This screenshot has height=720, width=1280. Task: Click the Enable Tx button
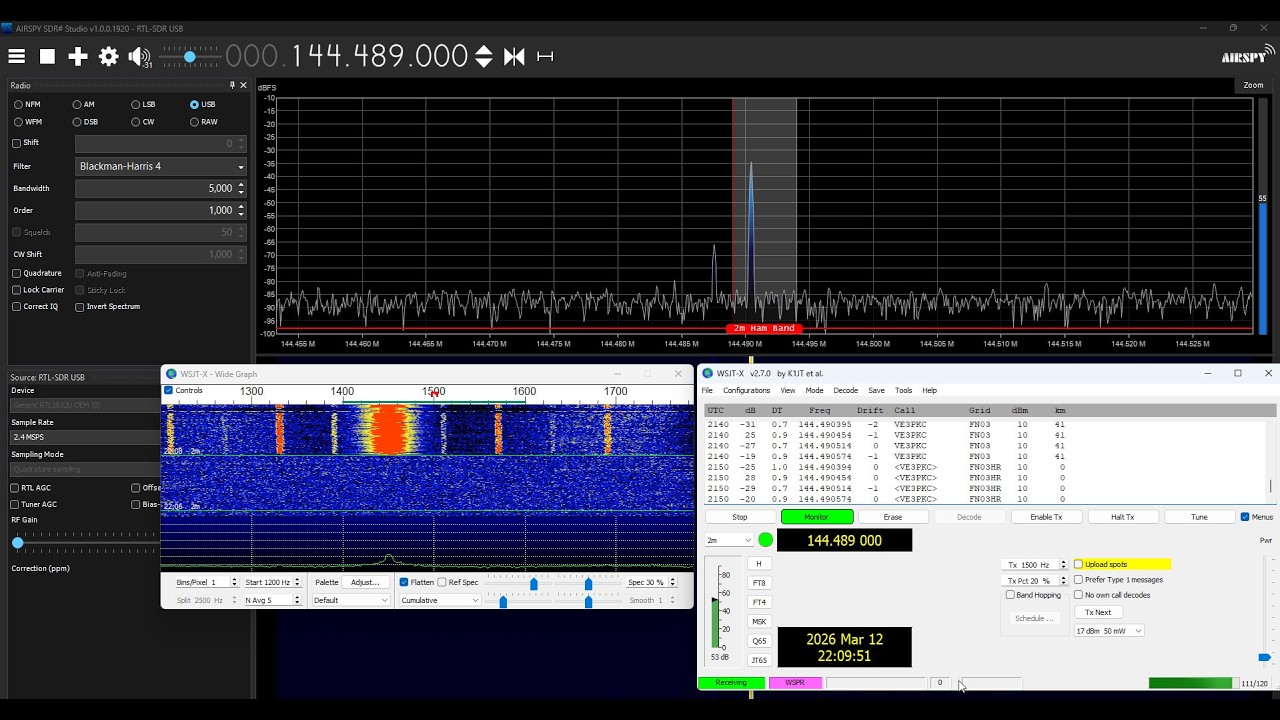1046,517
